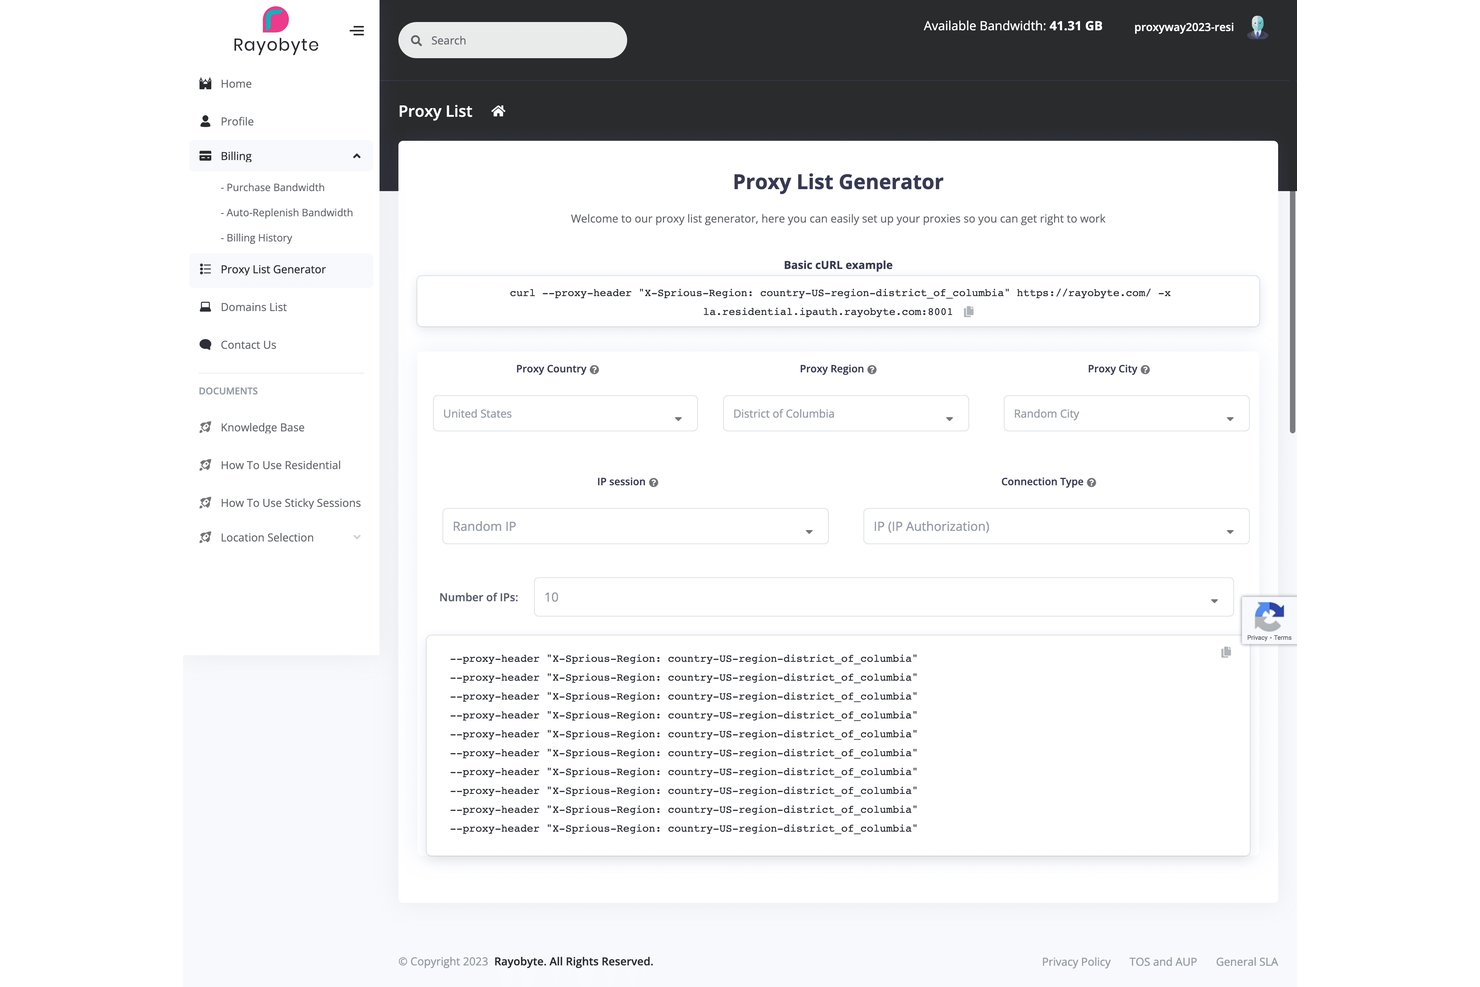The width and height of the screenshot is (1480, 987).
Task: Select Auto-Replenish Bandwidth submenu item
Action: pos(287,213)
